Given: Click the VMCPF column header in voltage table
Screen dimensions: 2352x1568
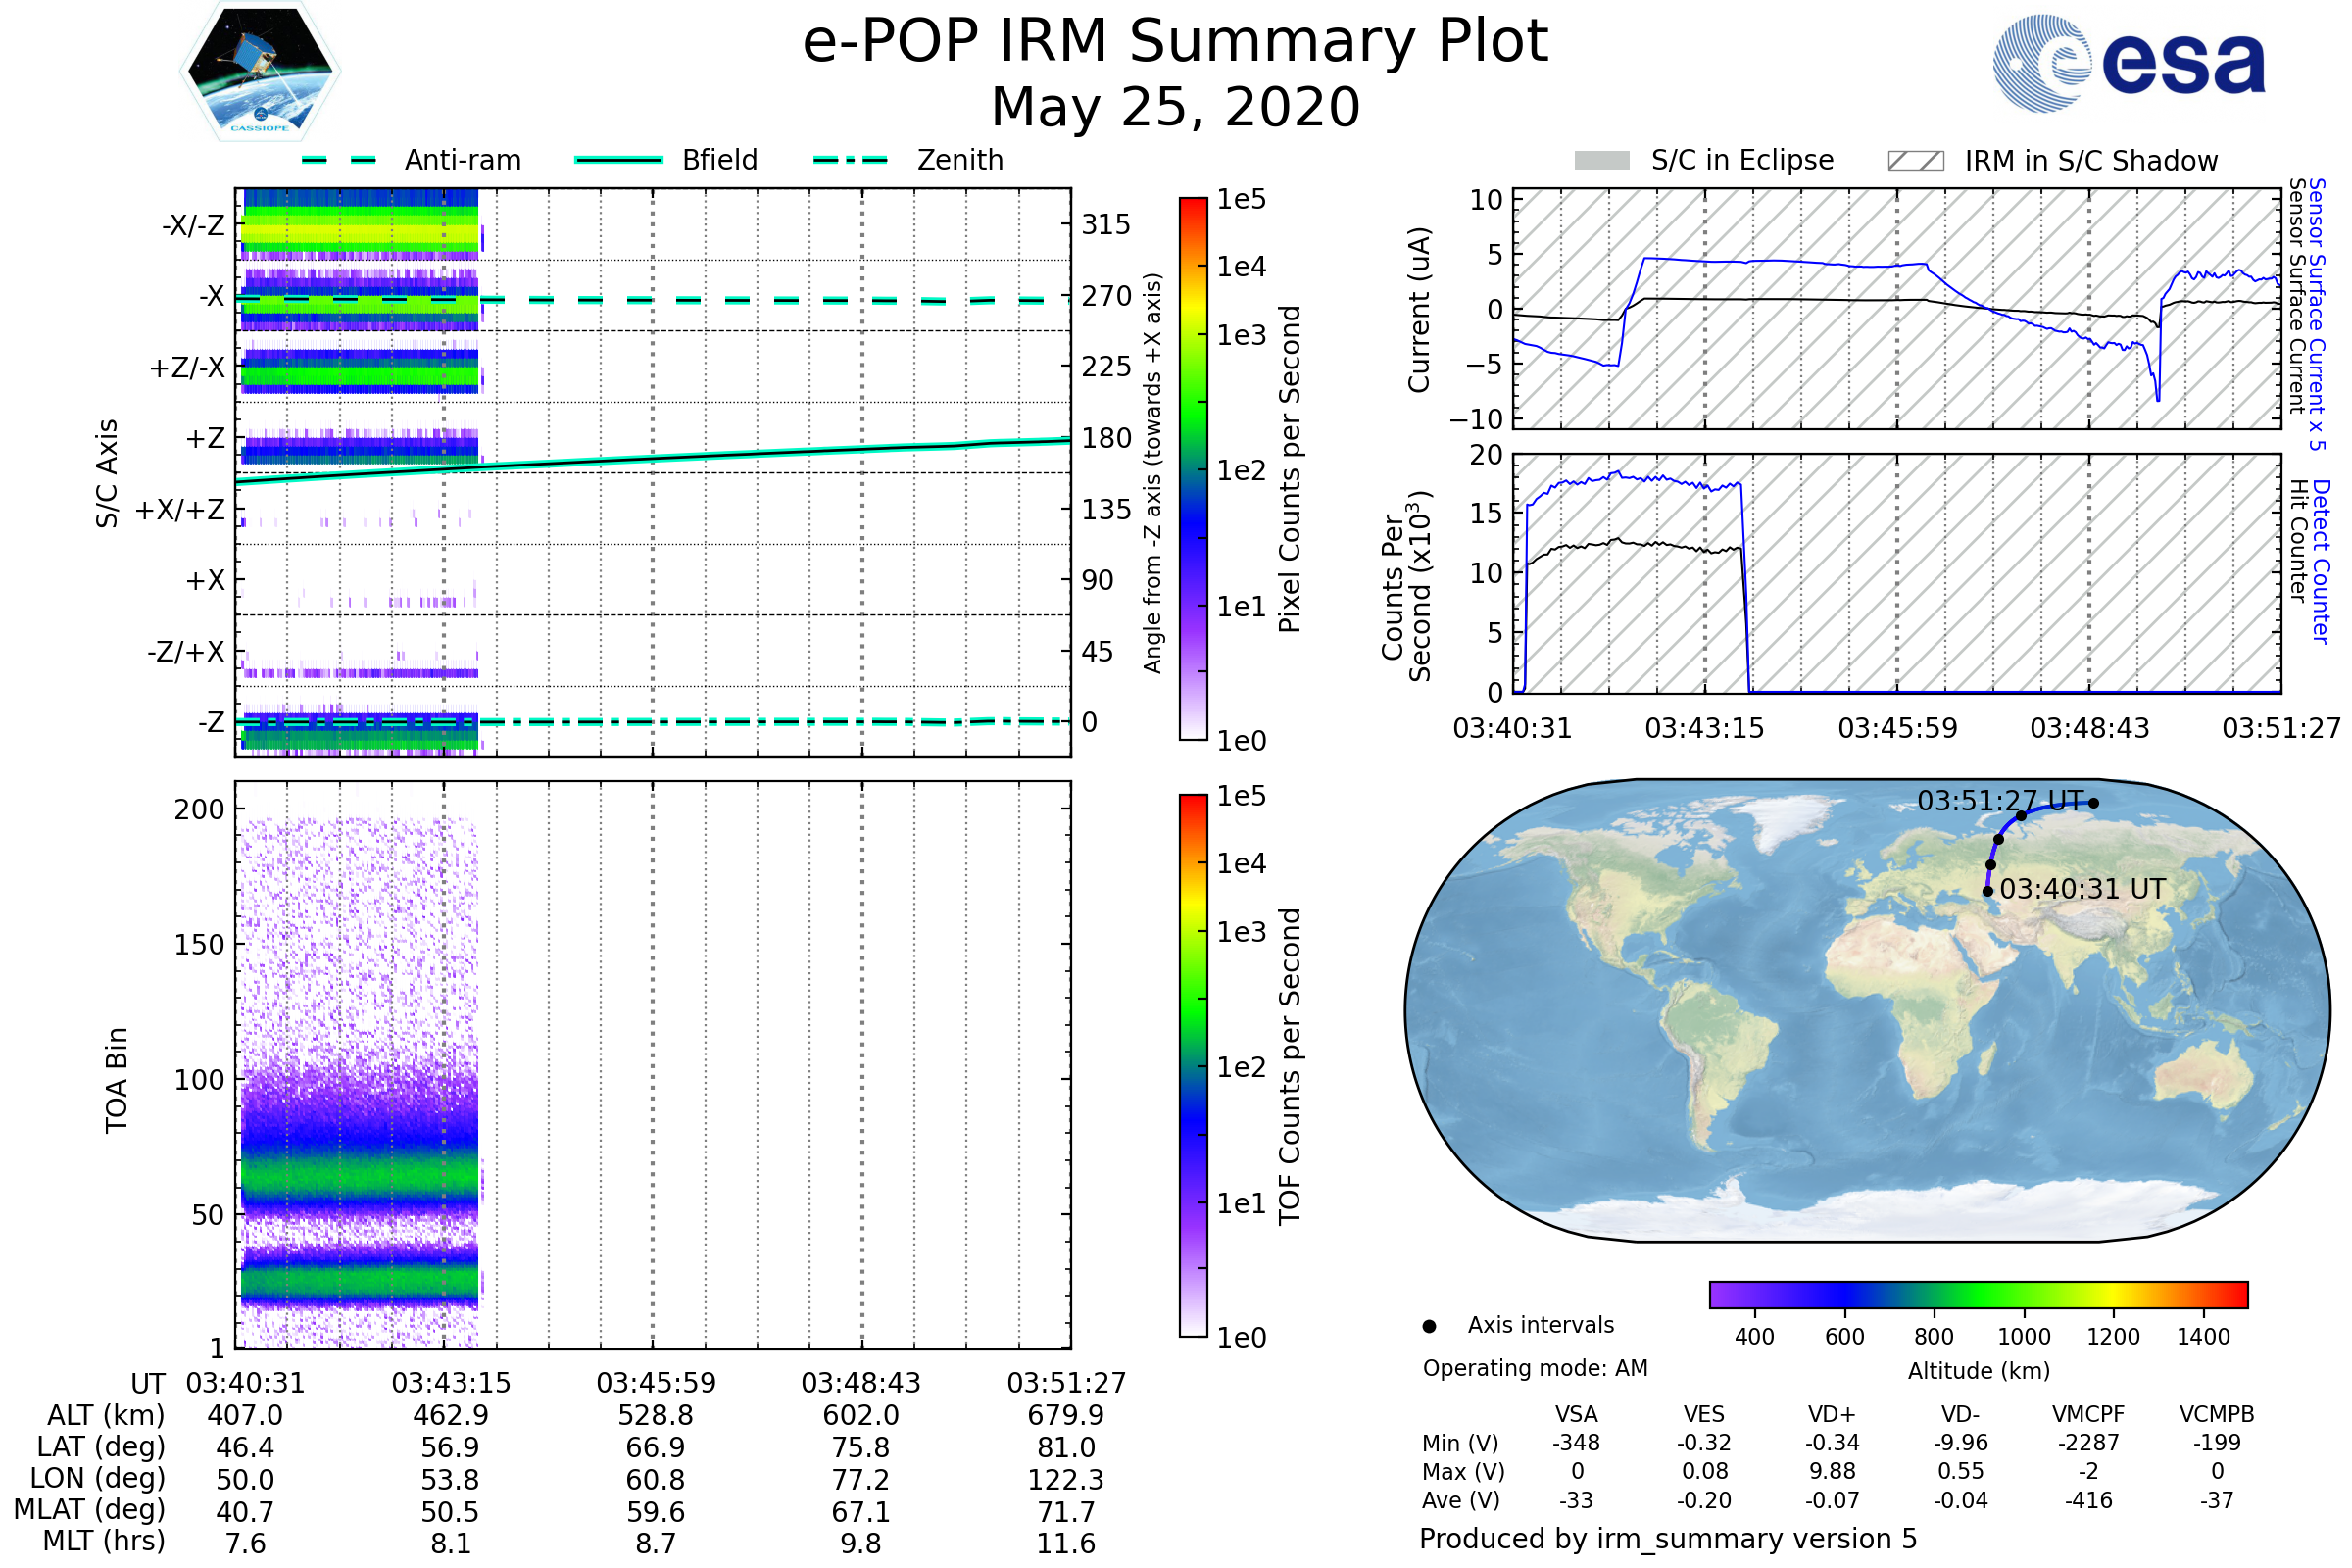Looking at the screenshot, I should click(x=2088, y=1414).
